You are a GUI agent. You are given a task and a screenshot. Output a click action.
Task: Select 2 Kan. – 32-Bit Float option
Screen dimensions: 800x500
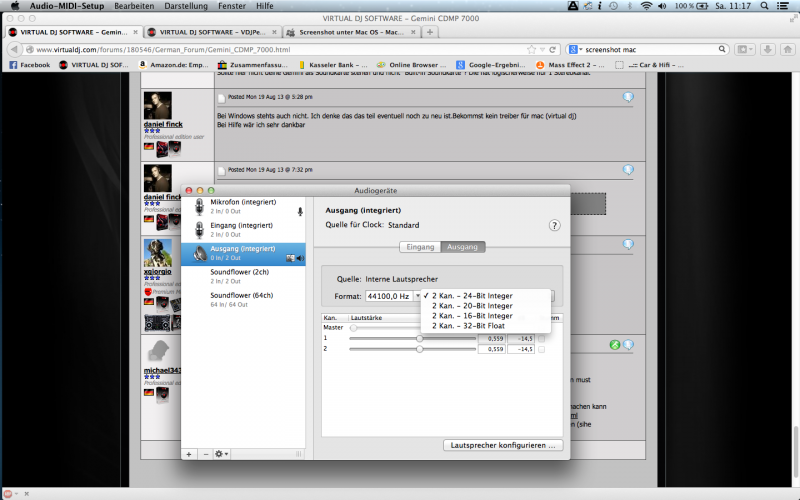(x=468, y=326)
